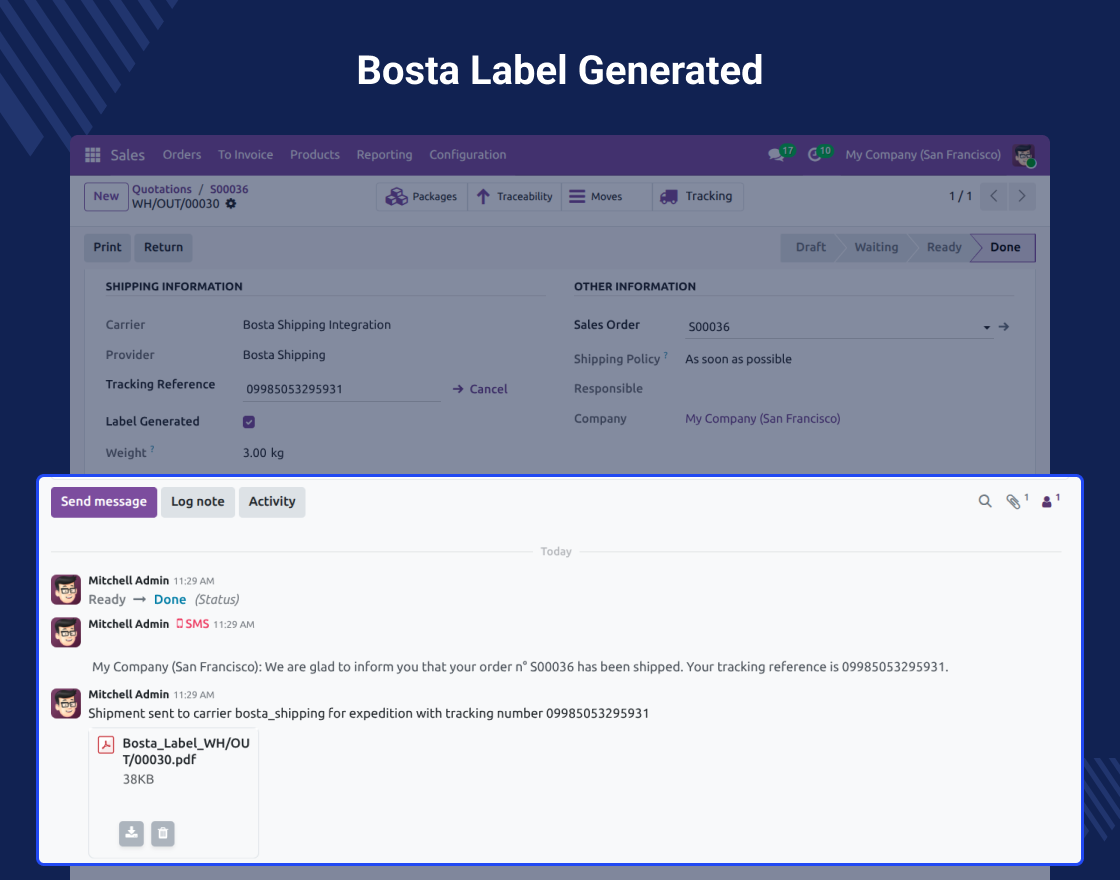Go to next record arrow
Screen dimensions: 1120x880
(1021, 196)
